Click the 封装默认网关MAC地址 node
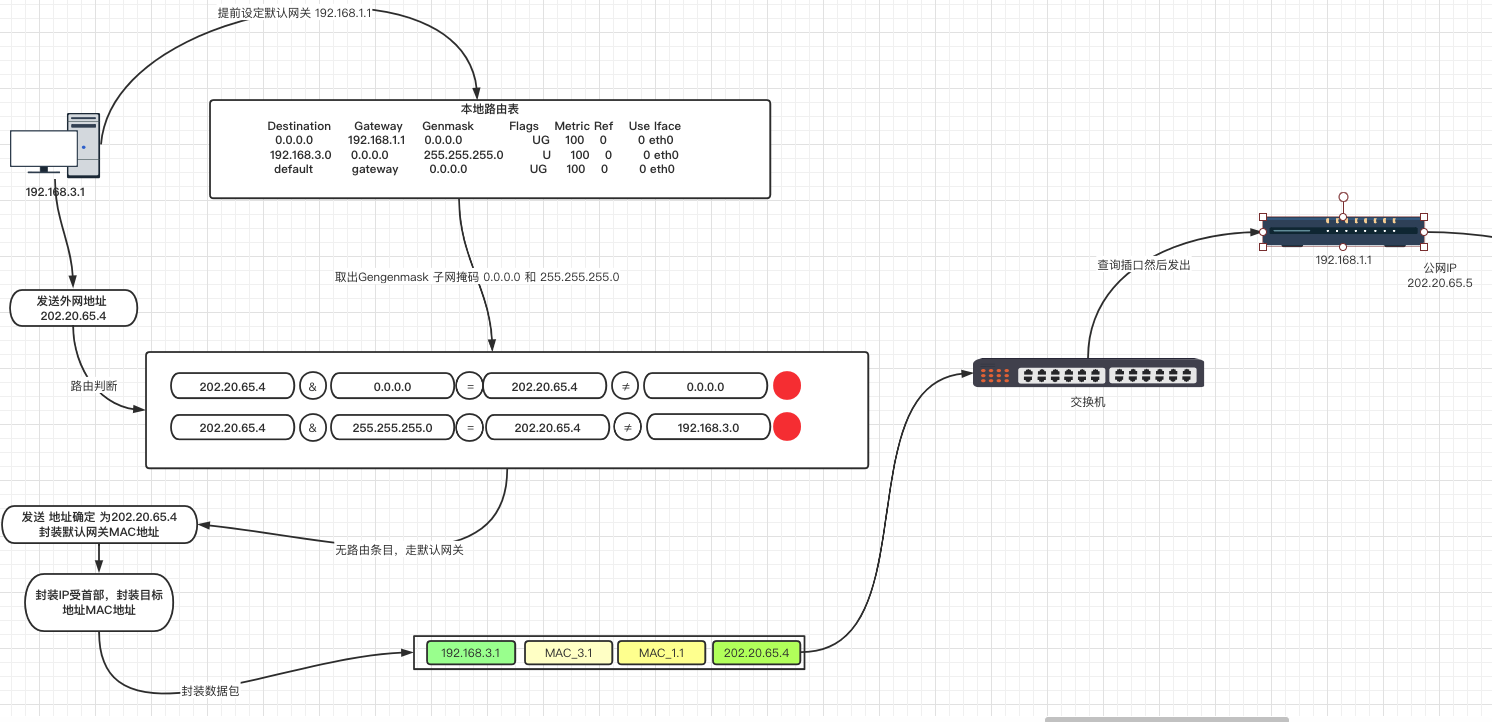The height and width of the screenshot is (722, 1492). 99,525
